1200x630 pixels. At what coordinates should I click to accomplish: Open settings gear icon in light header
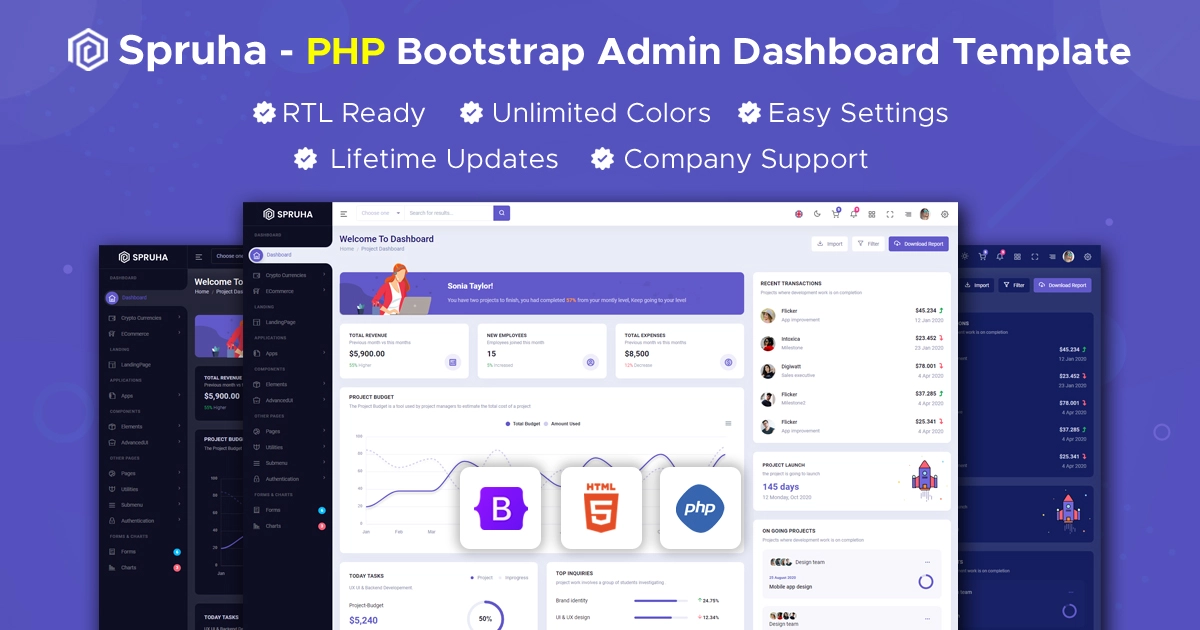click(x=945, y=214)
